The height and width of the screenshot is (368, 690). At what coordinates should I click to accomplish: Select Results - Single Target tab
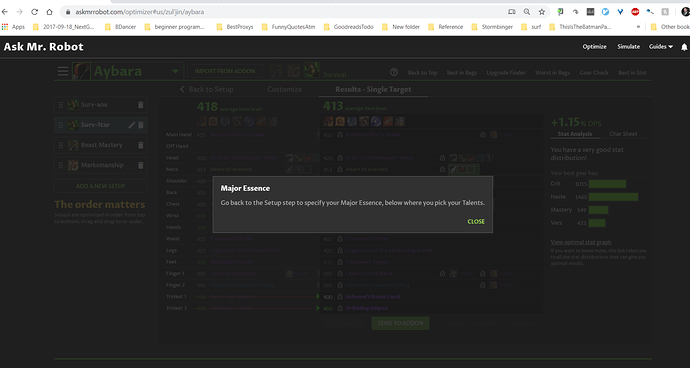point(373,89)
